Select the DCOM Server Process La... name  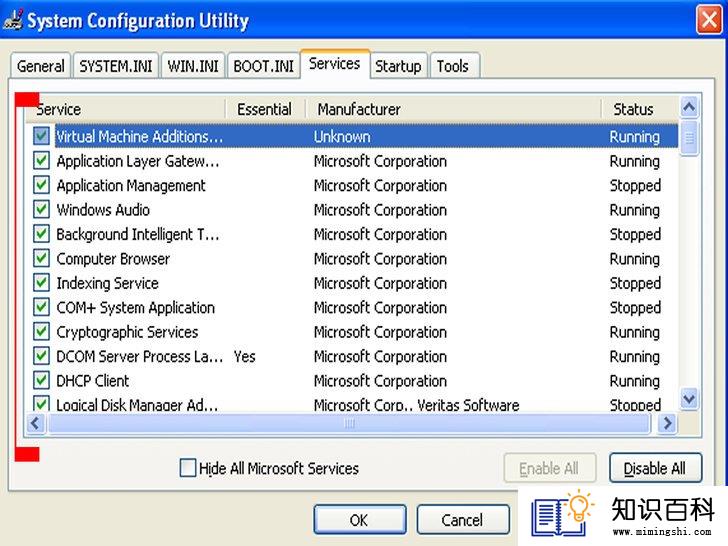click(140, 357)
